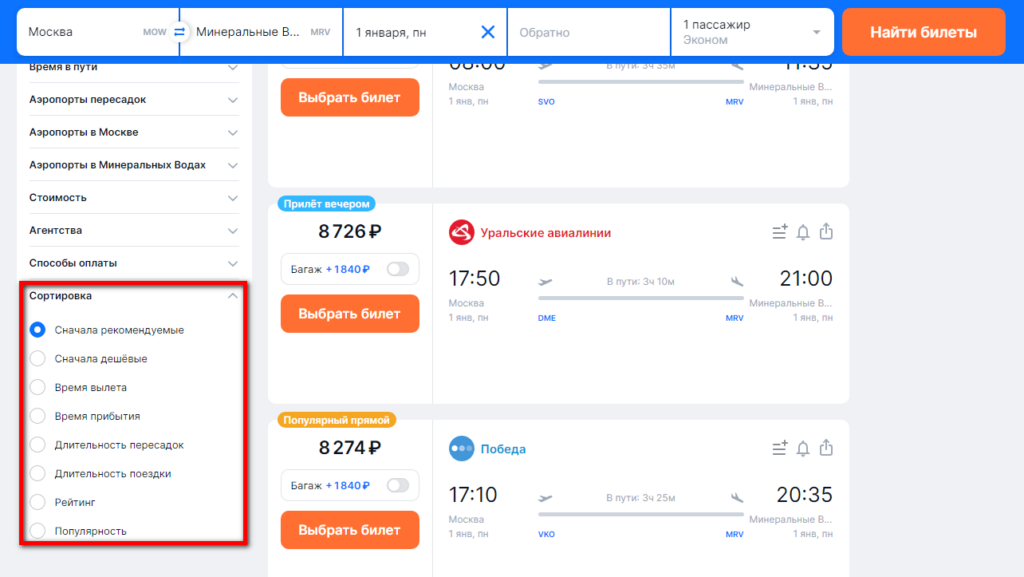Add Победа flight to comparison list
Screen dimensions: 1024x577
(780, 449)
